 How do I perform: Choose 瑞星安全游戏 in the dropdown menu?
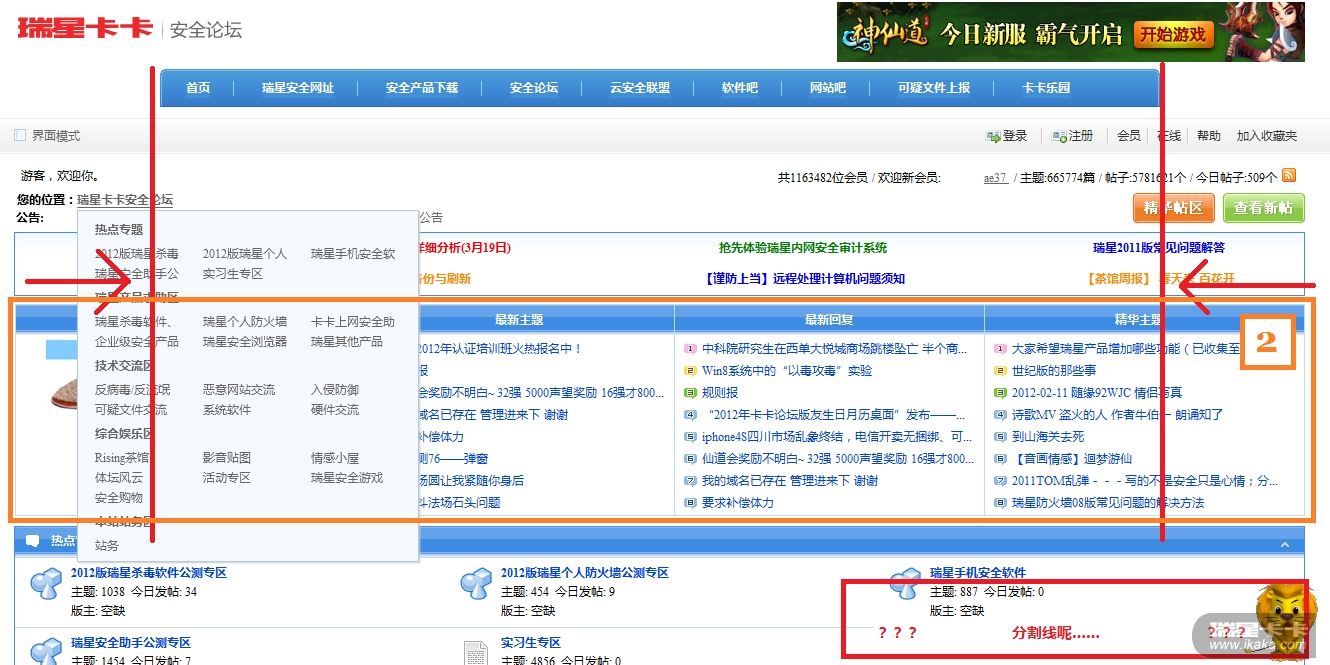click(347, 478)
